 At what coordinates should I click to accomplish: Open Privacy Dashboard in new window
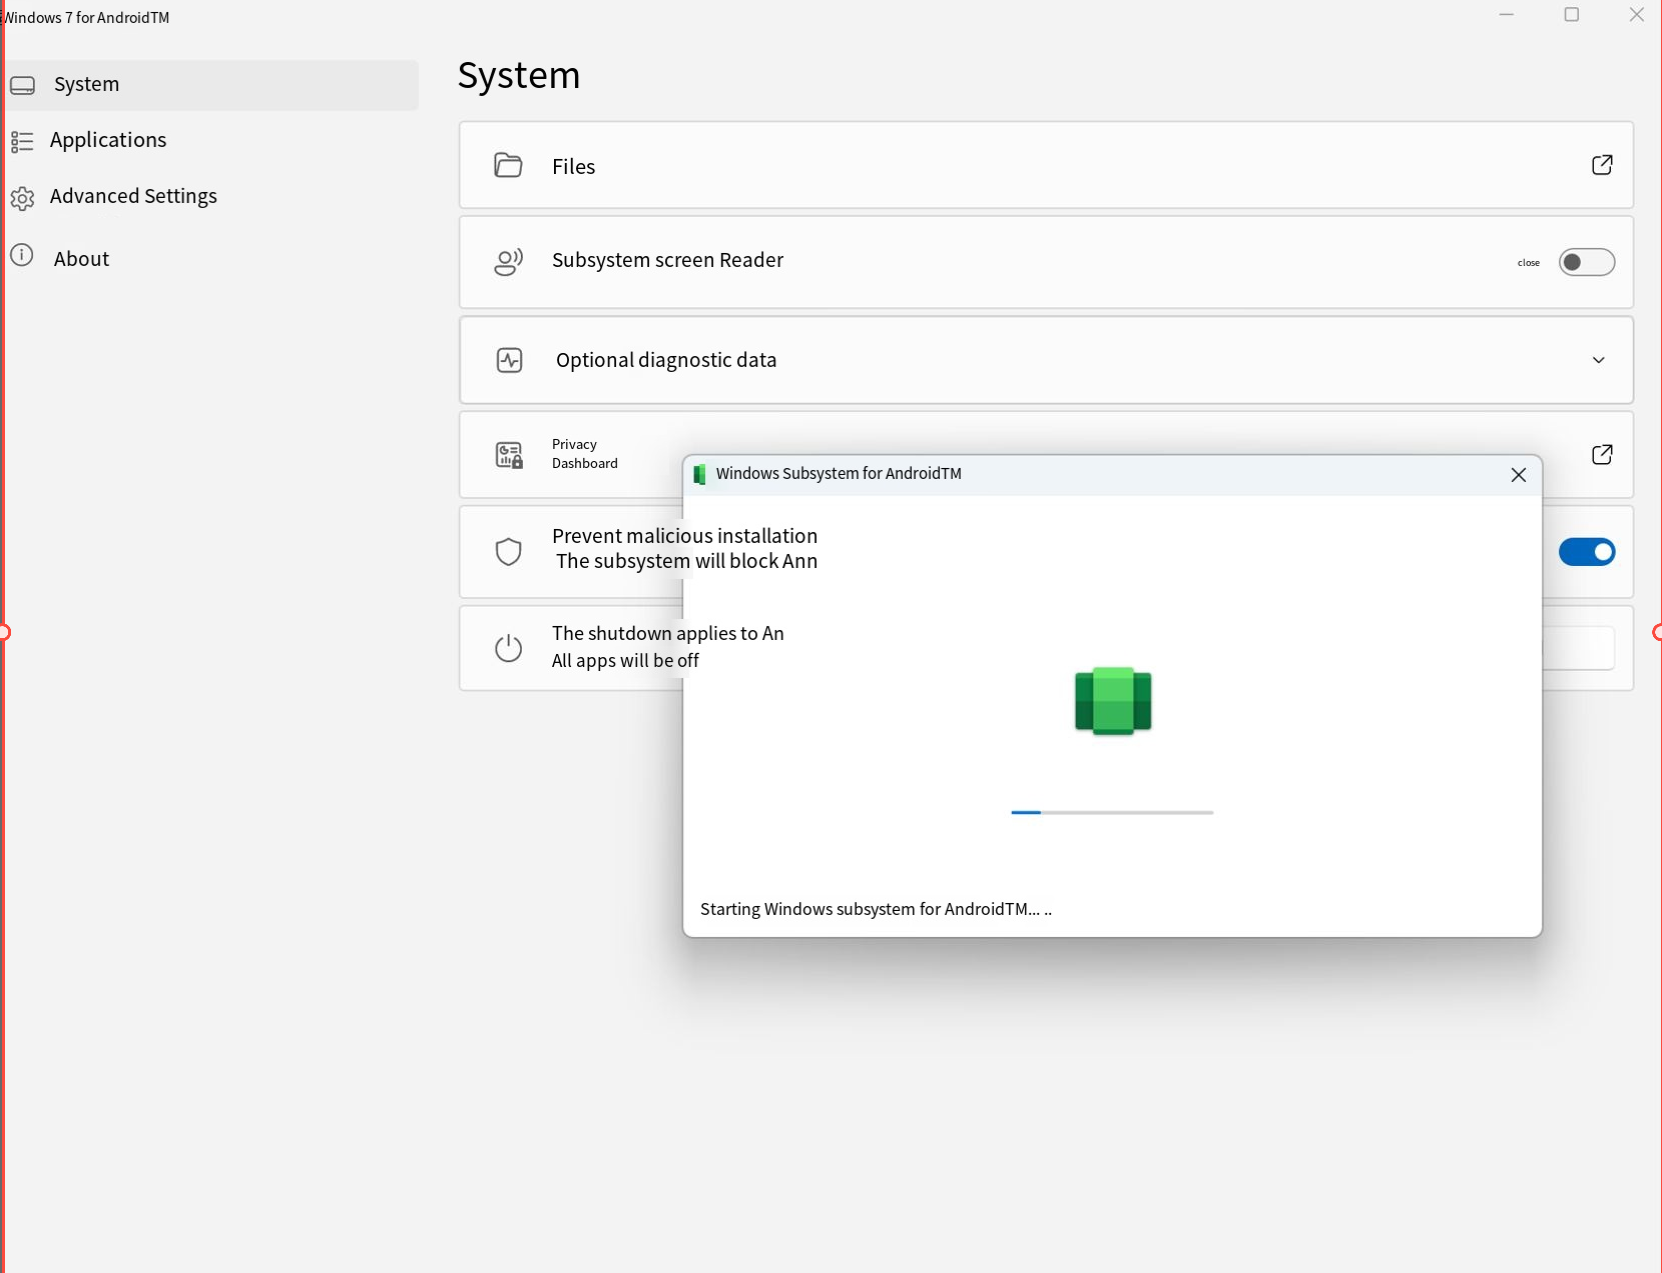1602,454
